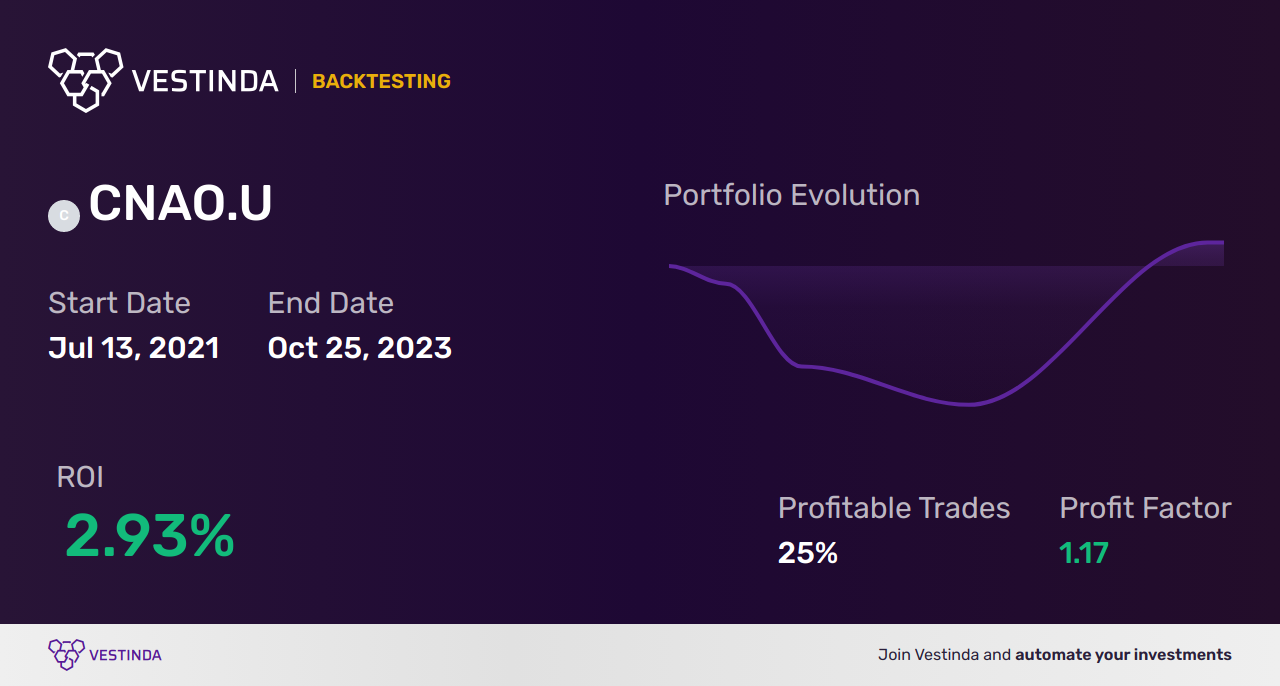Click the Profitable Trades label
Viewport: 1280px width, 686px height.
tap(894, 508)
